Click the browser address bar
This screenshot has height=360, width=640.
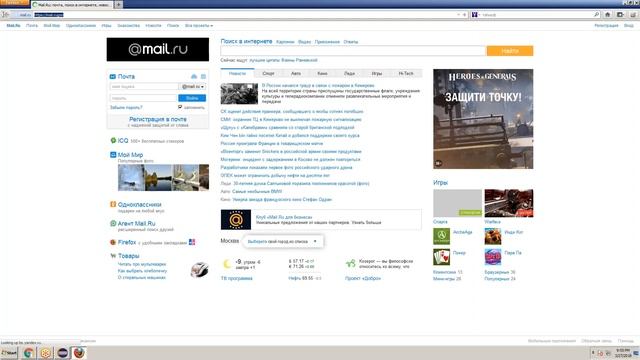(245, 15)
